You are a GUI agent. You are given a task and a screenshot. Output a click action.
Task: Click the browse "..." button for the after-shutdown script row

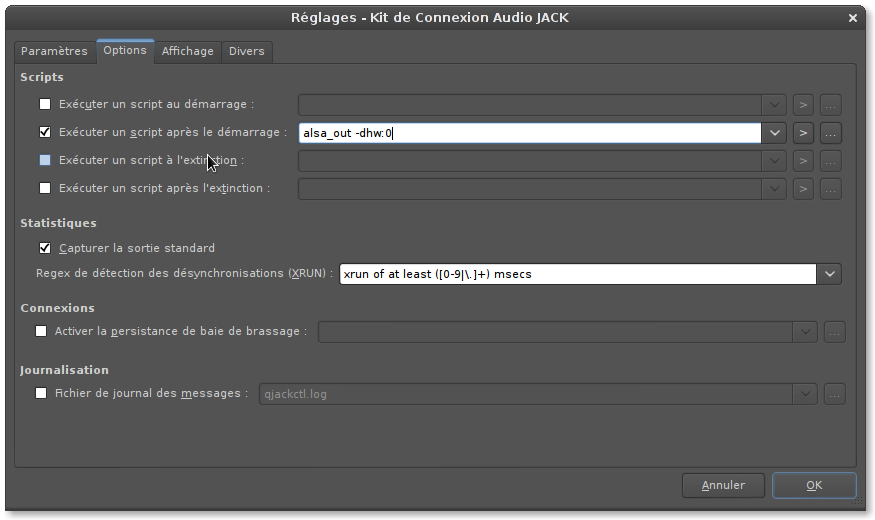point(830,188)
